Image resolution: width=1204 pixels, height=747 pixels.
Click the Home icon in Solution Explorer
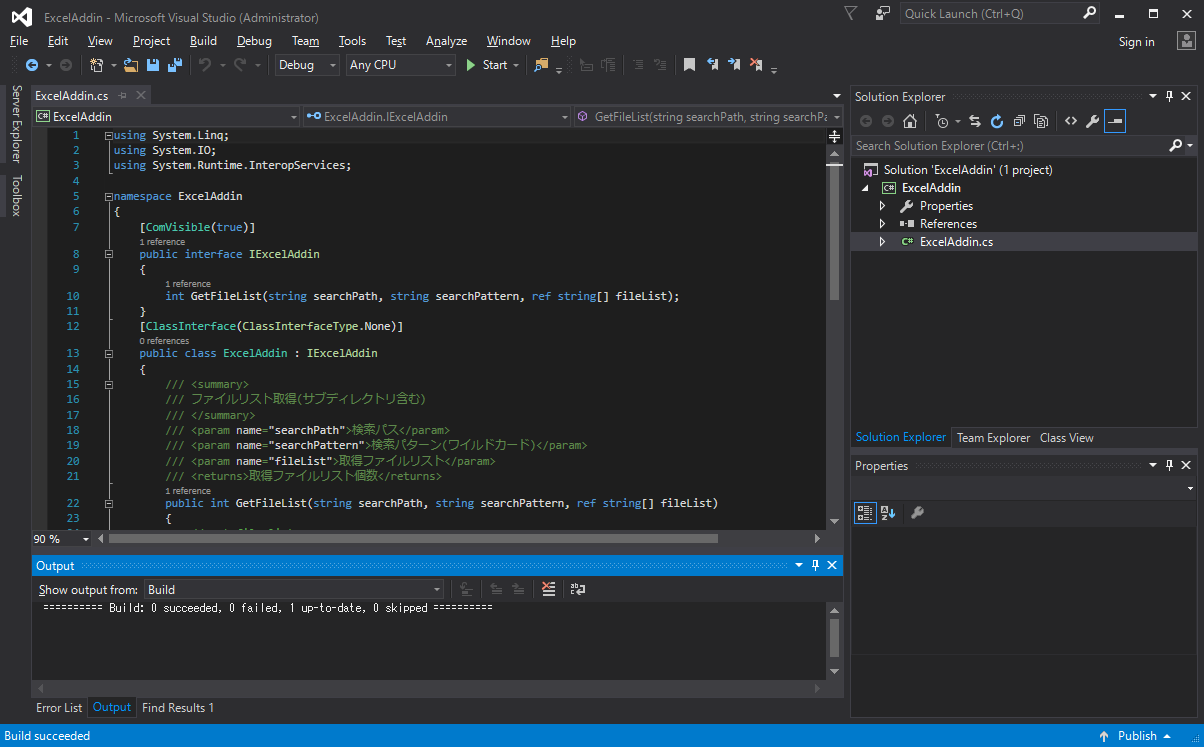click(910, 121)
